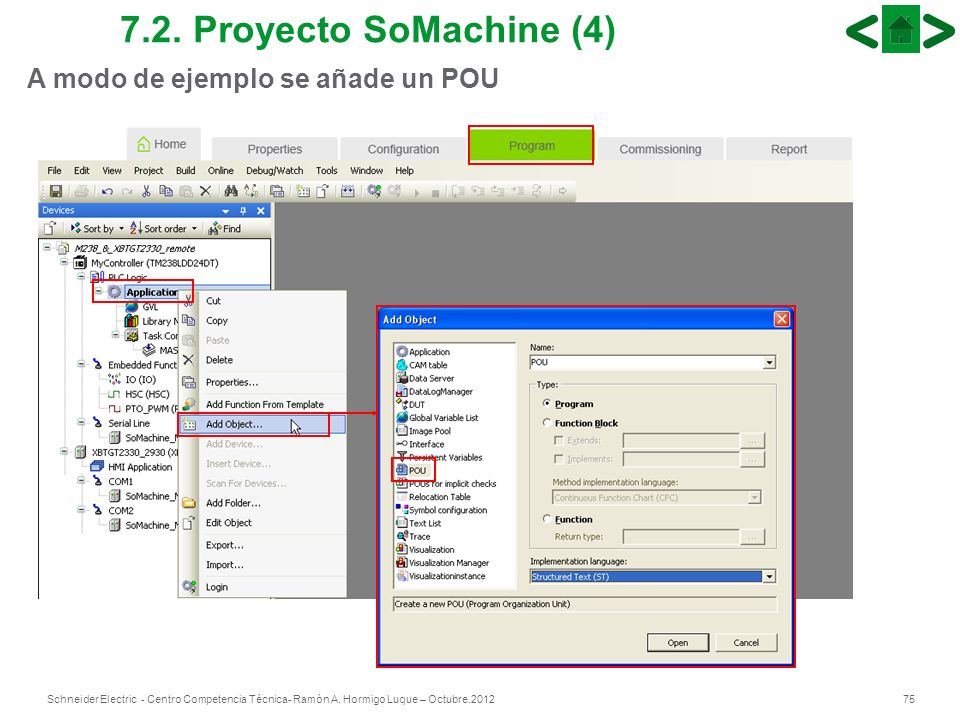This screenshot has width=960, height=720.
Task: Click Cancel in the Add Object dialog
Action: coord(746,643)
